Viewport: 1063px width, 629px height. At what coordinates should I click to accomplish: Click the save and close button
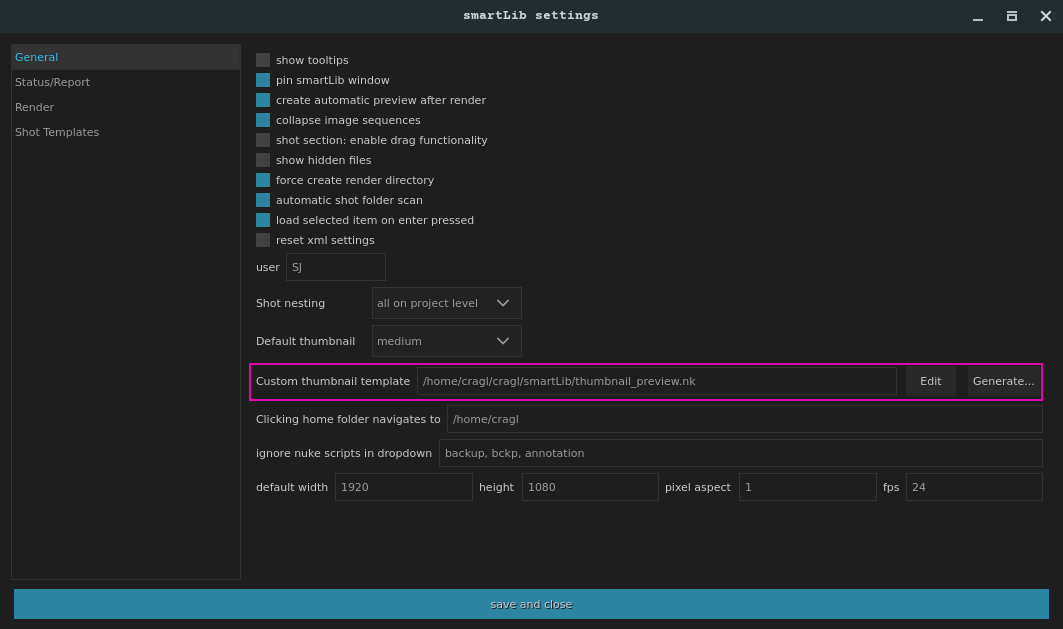(531, 604)
